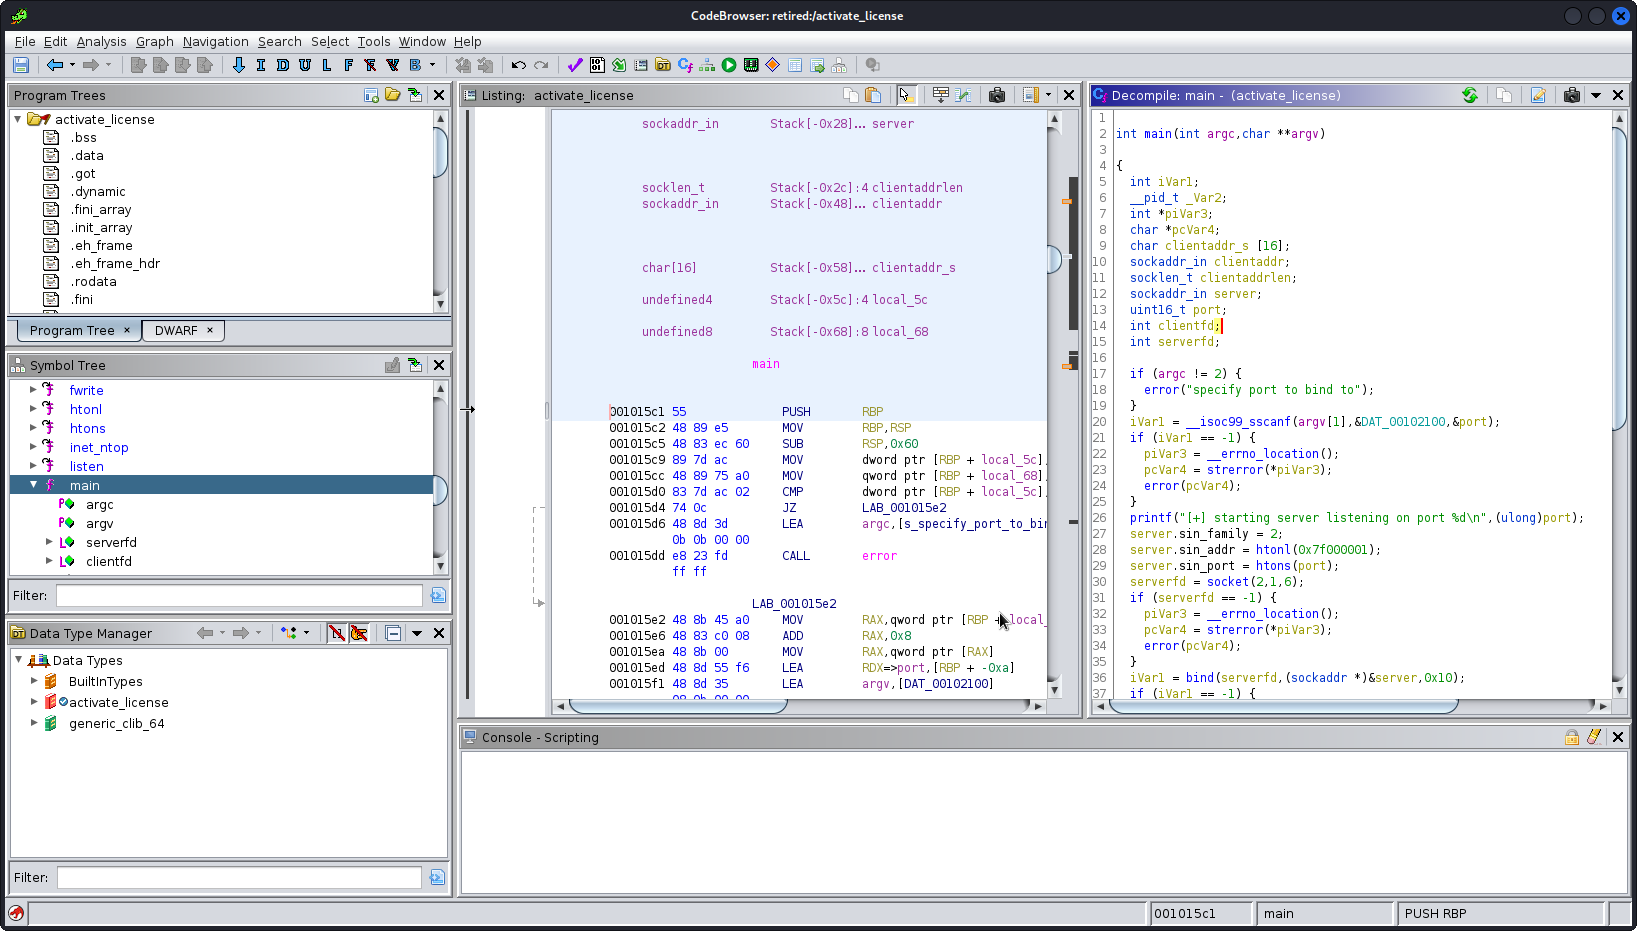Open the Data Type Manager toolbar icon

click(662, 65)
